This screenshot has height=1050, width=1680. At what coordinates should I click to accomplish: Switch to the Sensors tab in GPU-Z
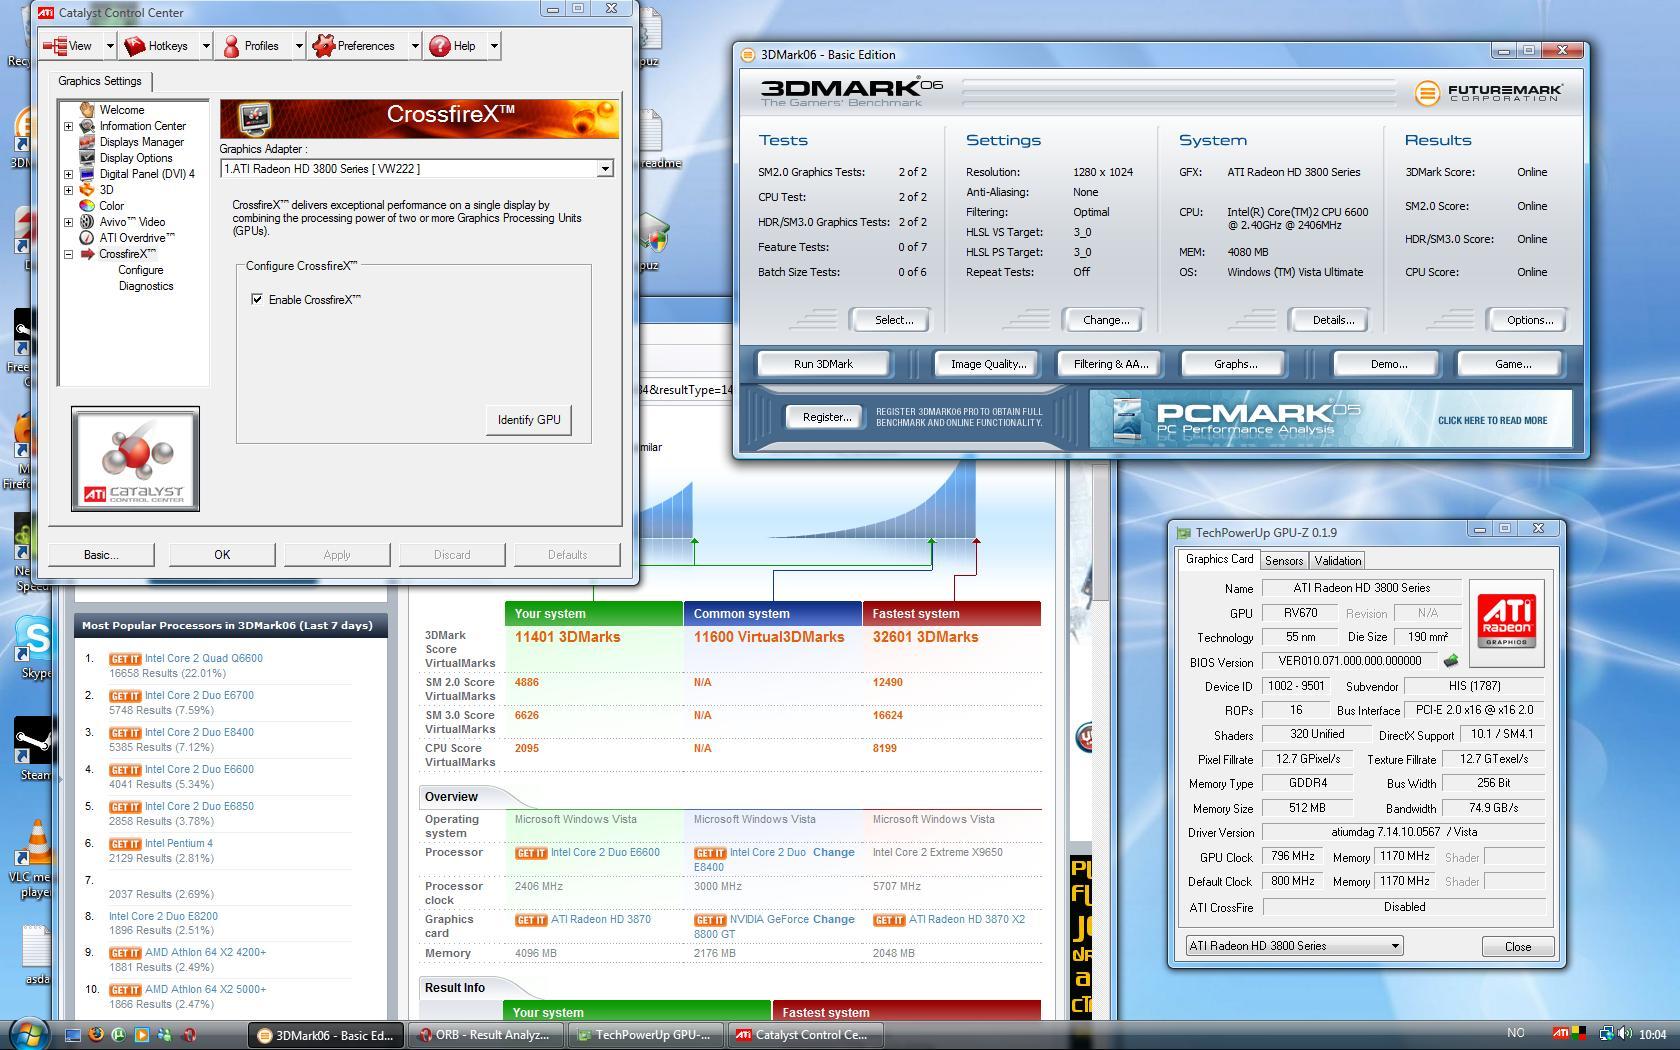(1283, 561)
